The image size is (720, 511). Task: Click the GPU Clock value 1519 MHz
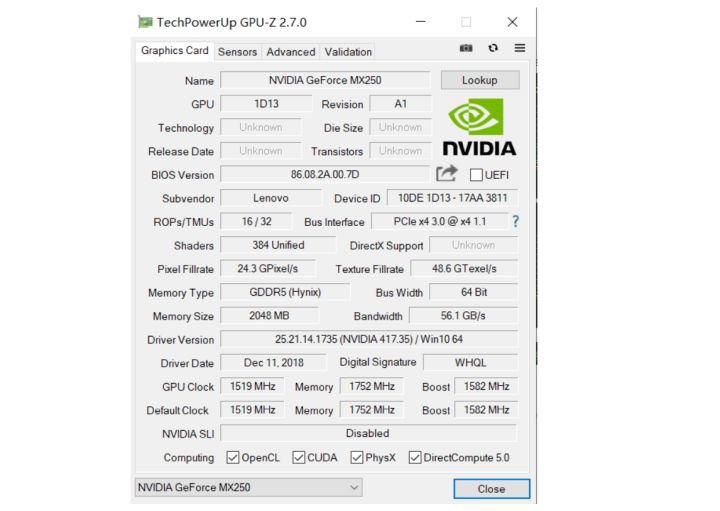(253, 386)
